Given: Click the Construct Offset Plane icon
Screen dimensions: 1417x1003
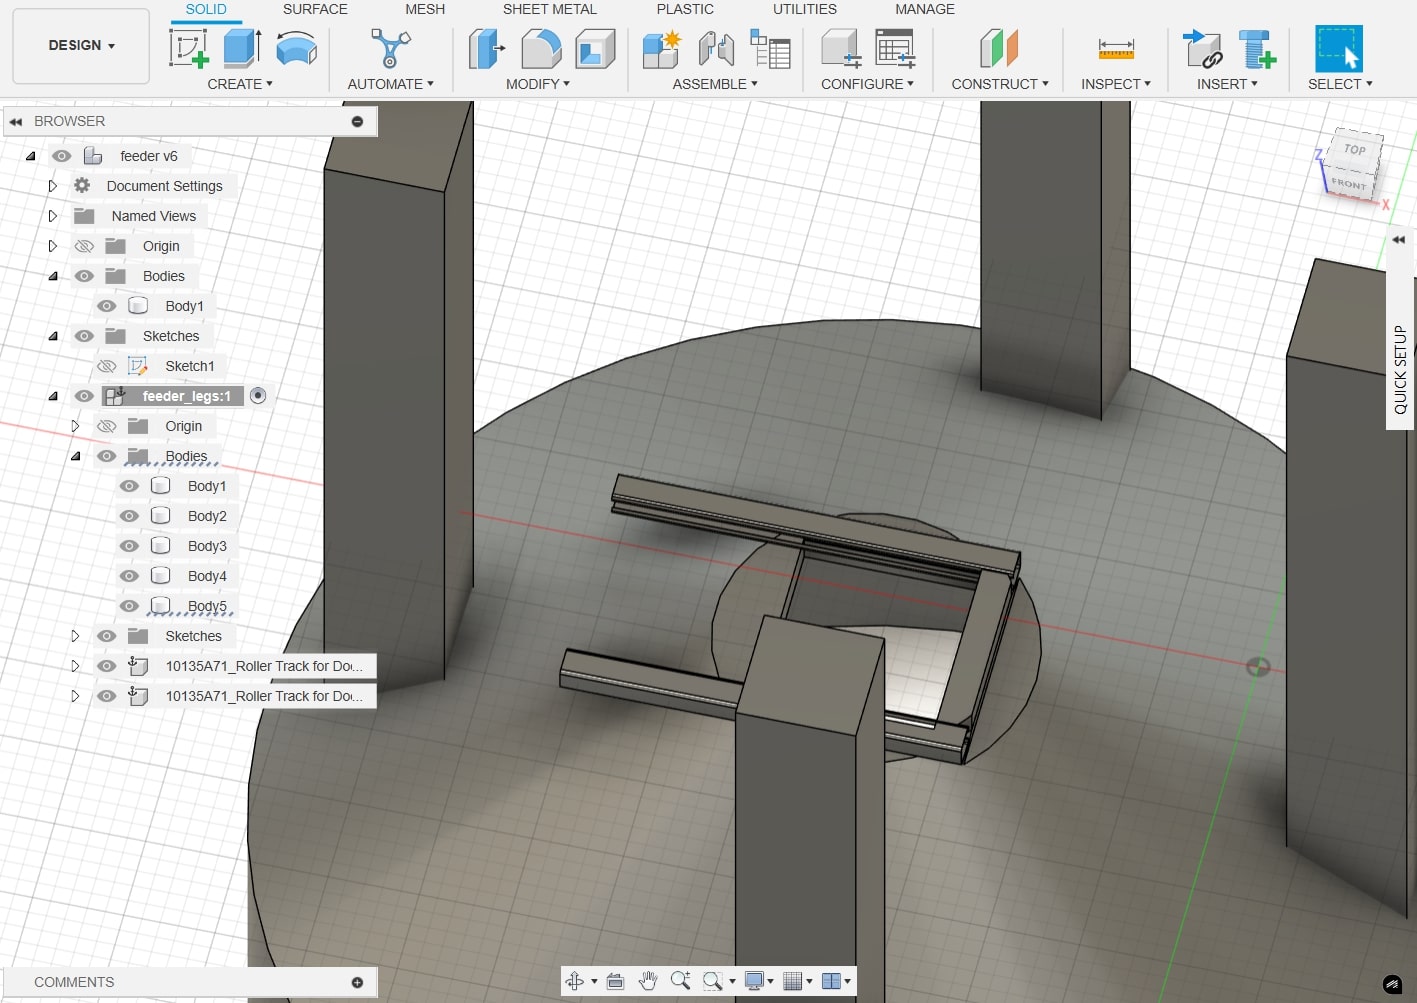Looking at the screenshot, I should (x=999, y=48).
